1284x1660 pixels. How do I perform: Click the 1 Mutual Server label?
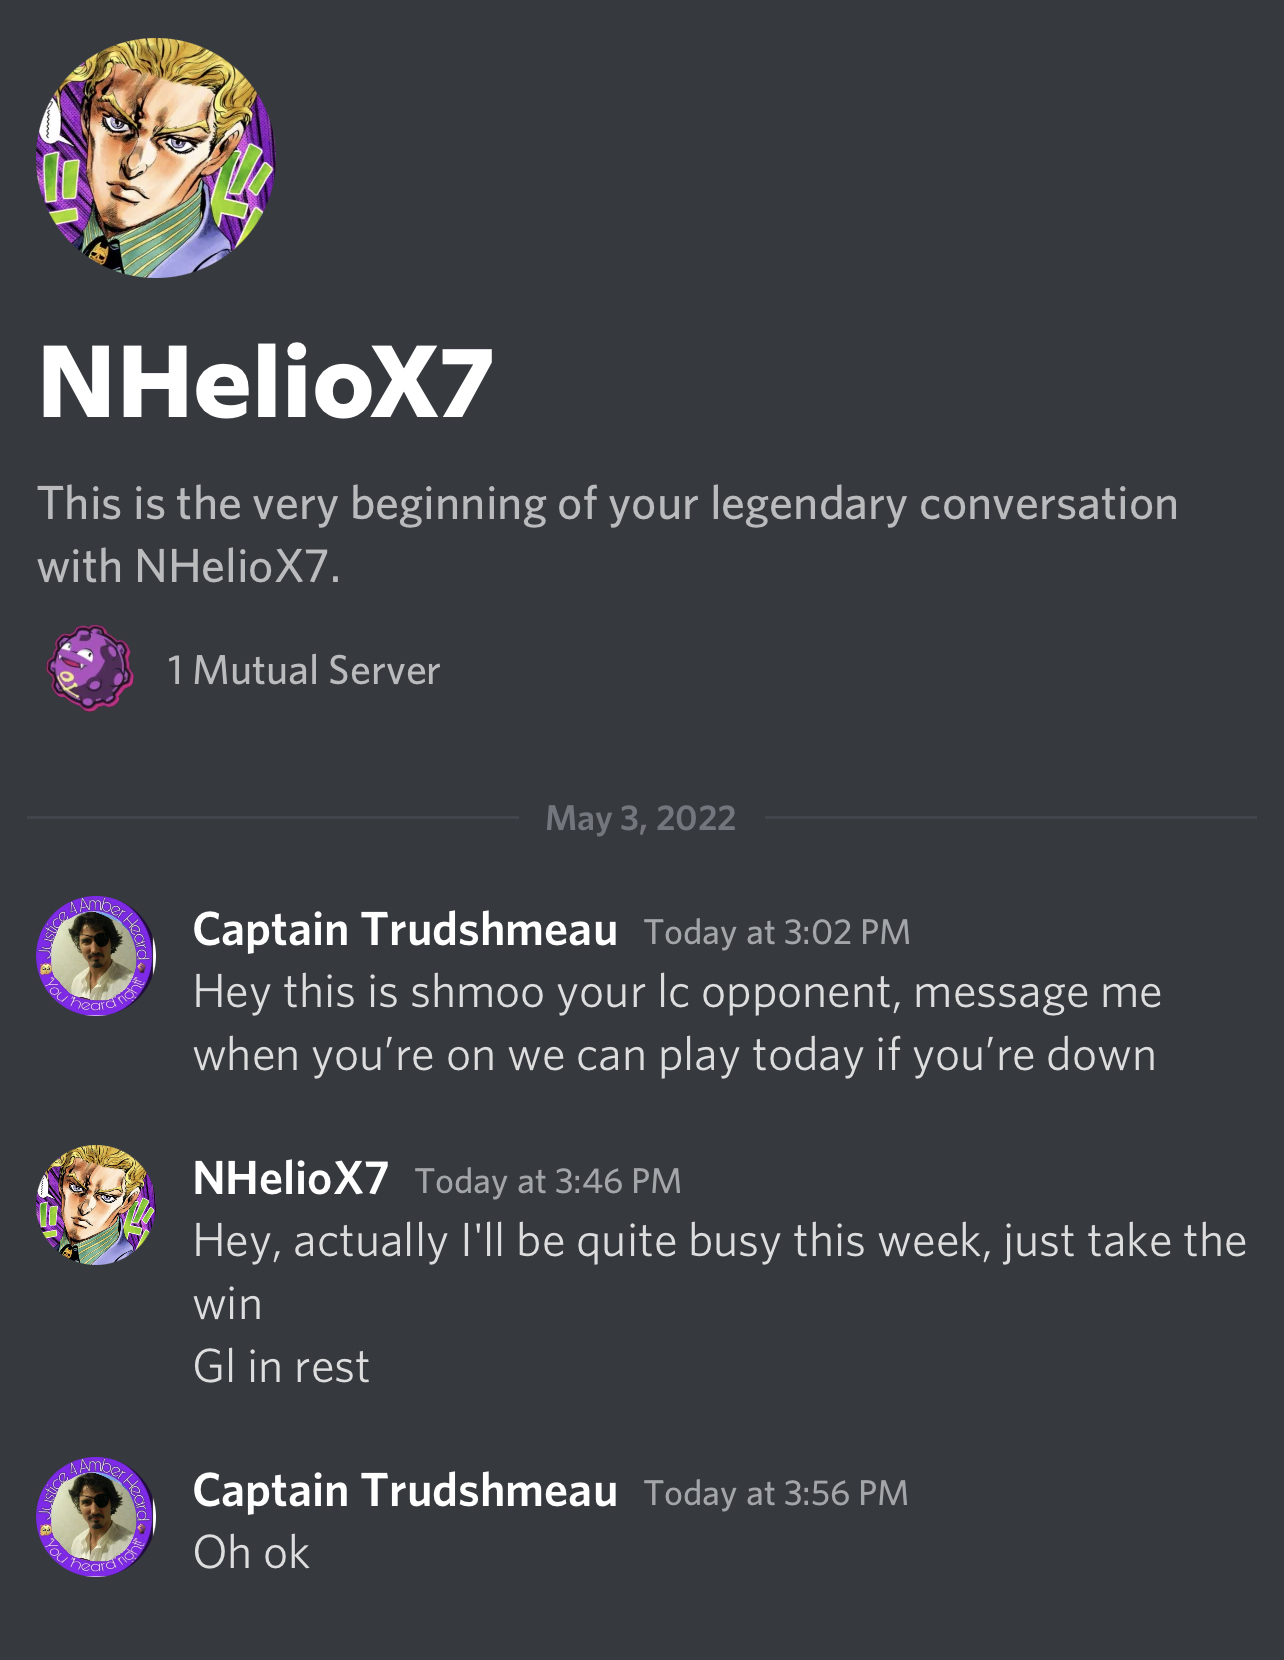303,670
